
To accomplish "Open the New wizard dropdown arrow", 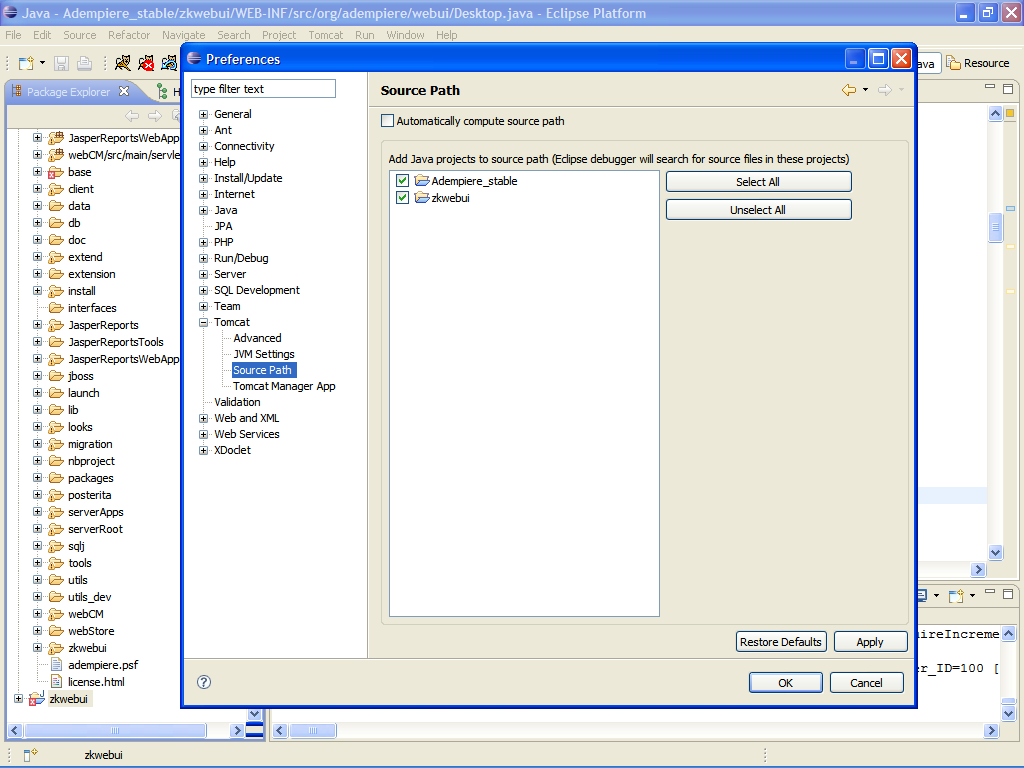I will coord(42,63).
